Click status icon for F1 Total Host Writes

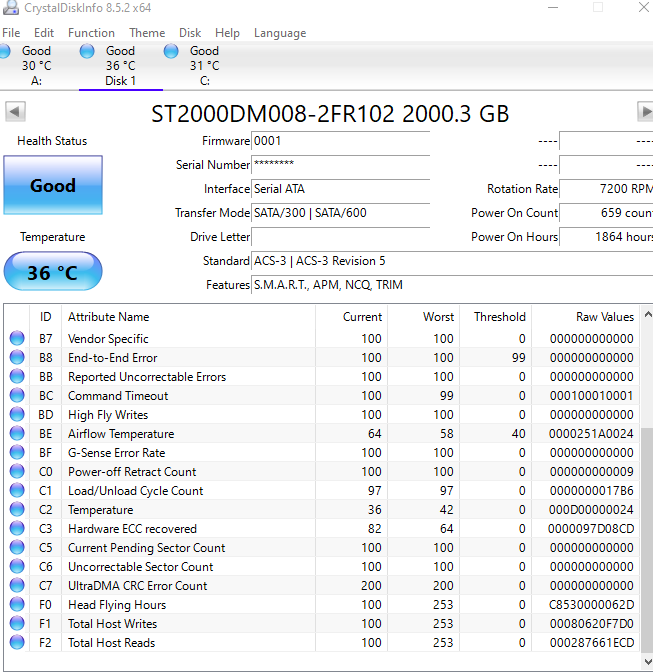pos(17,623)
